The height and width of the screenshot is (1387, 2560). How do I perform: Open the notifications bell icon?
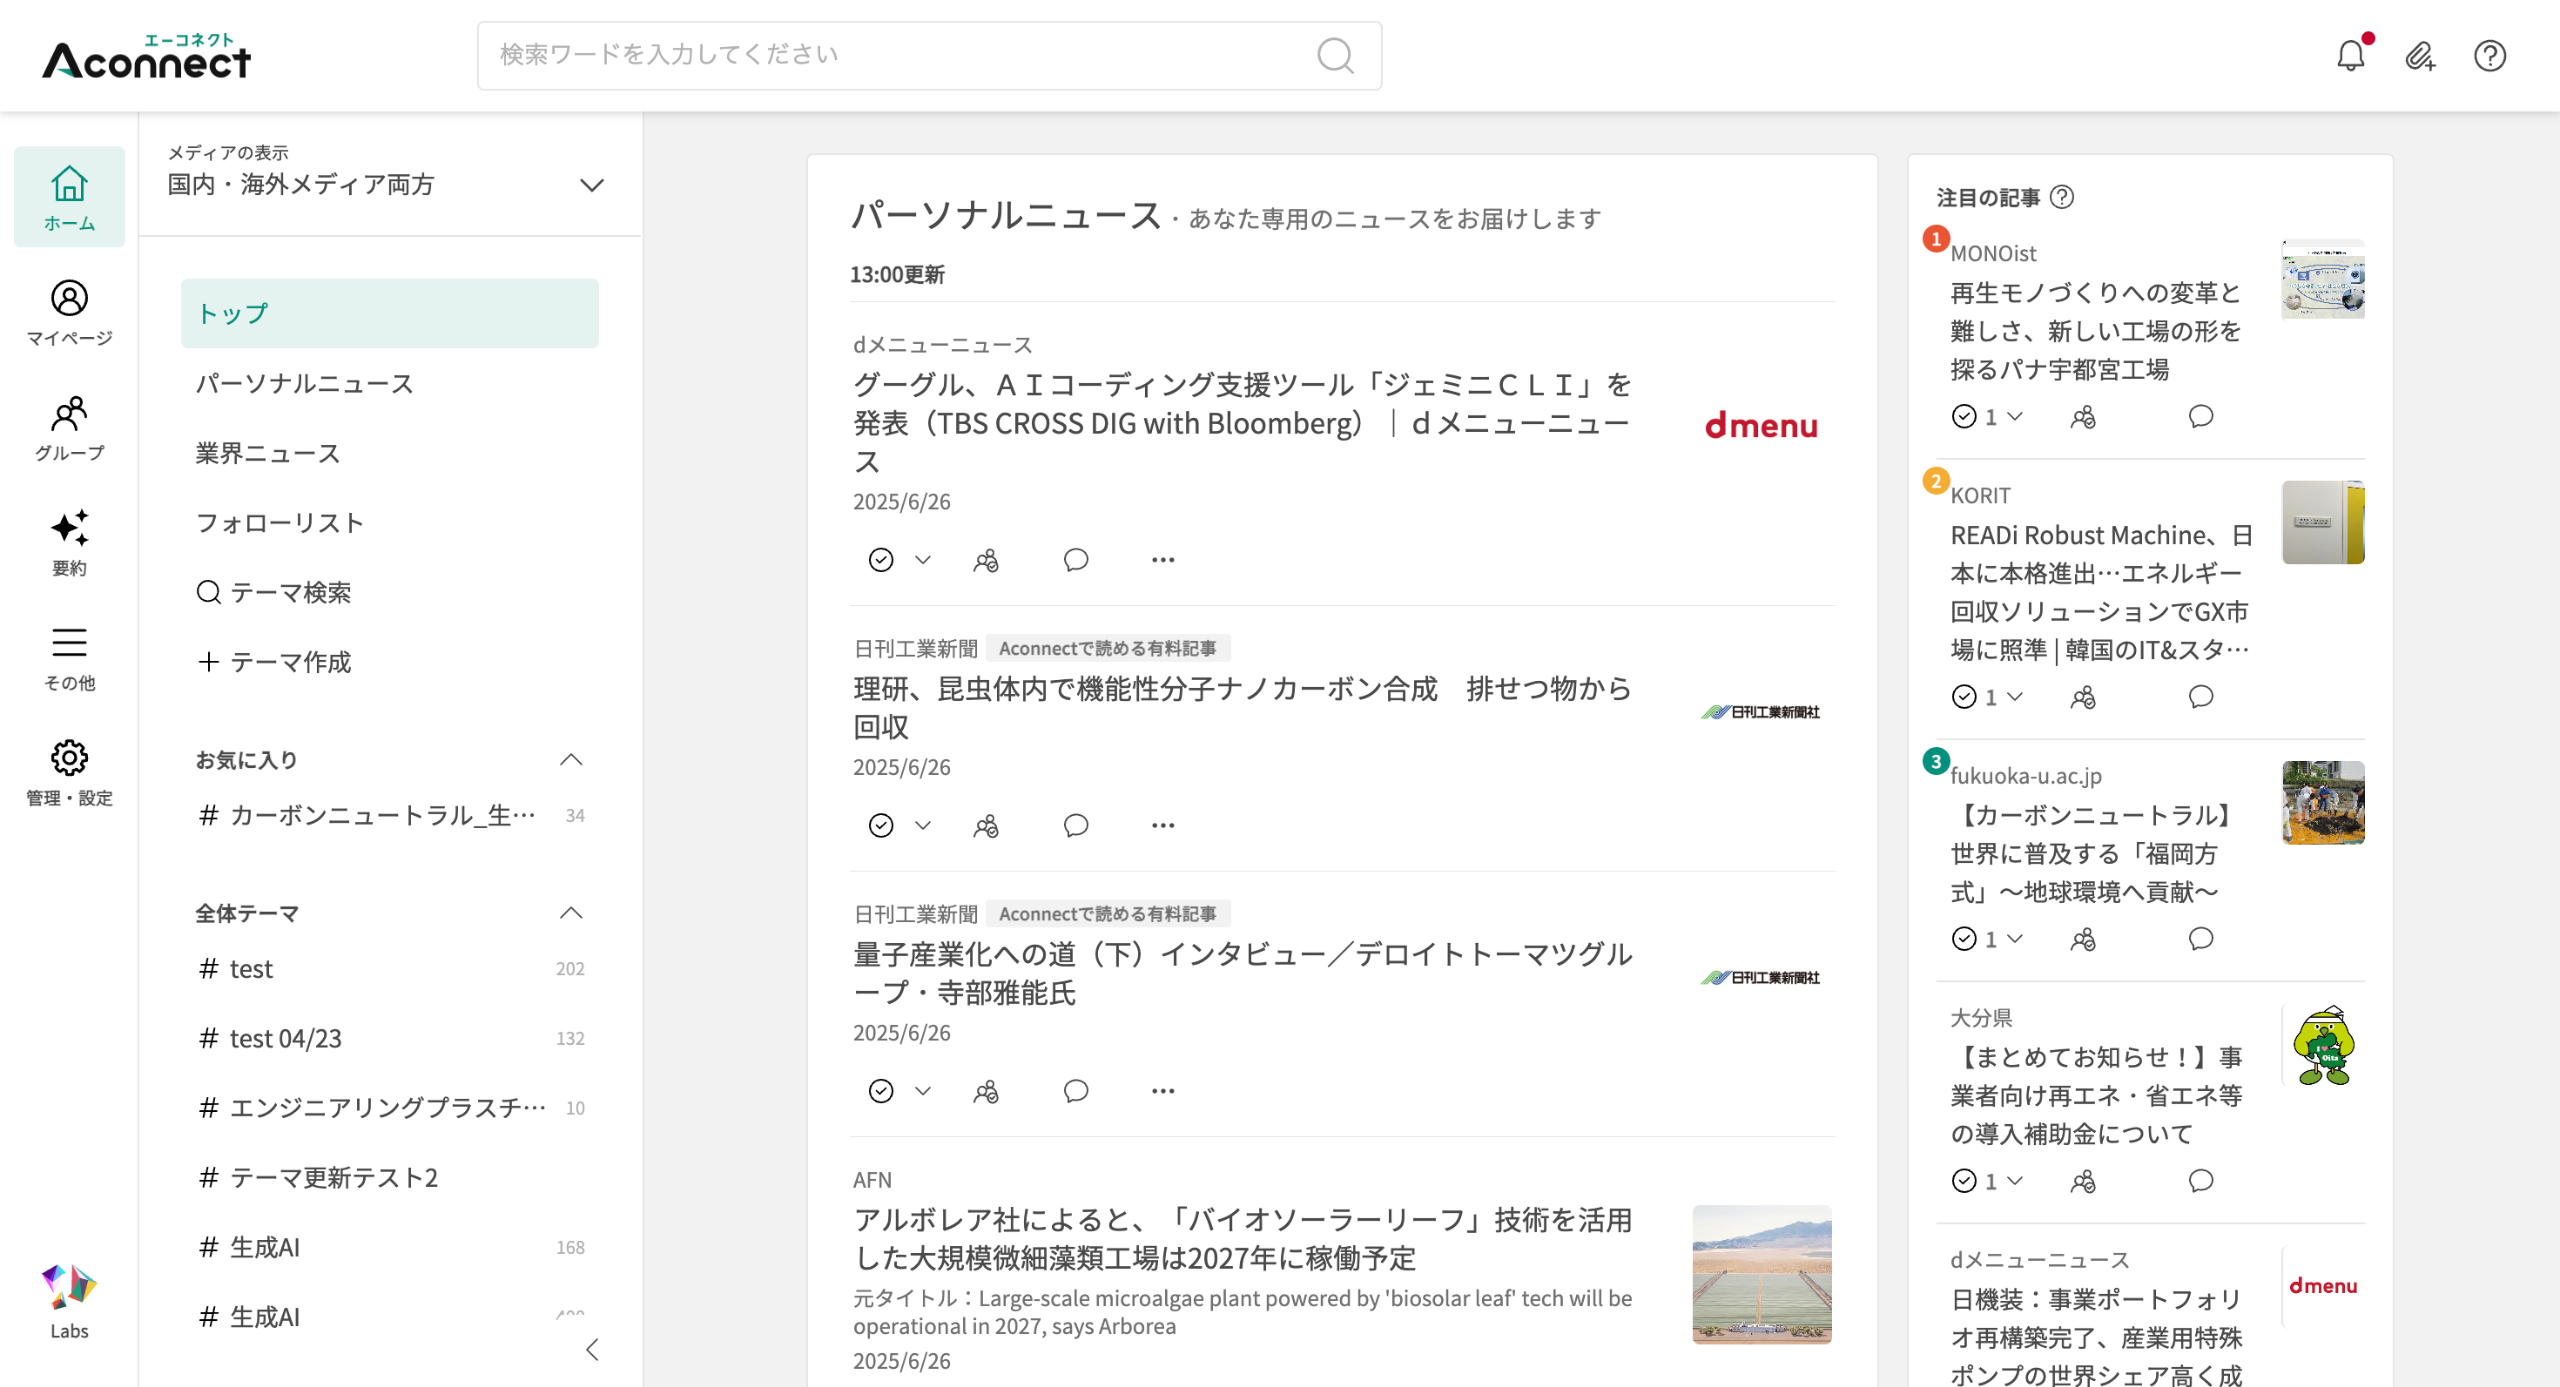click(x=2350, y=56)
